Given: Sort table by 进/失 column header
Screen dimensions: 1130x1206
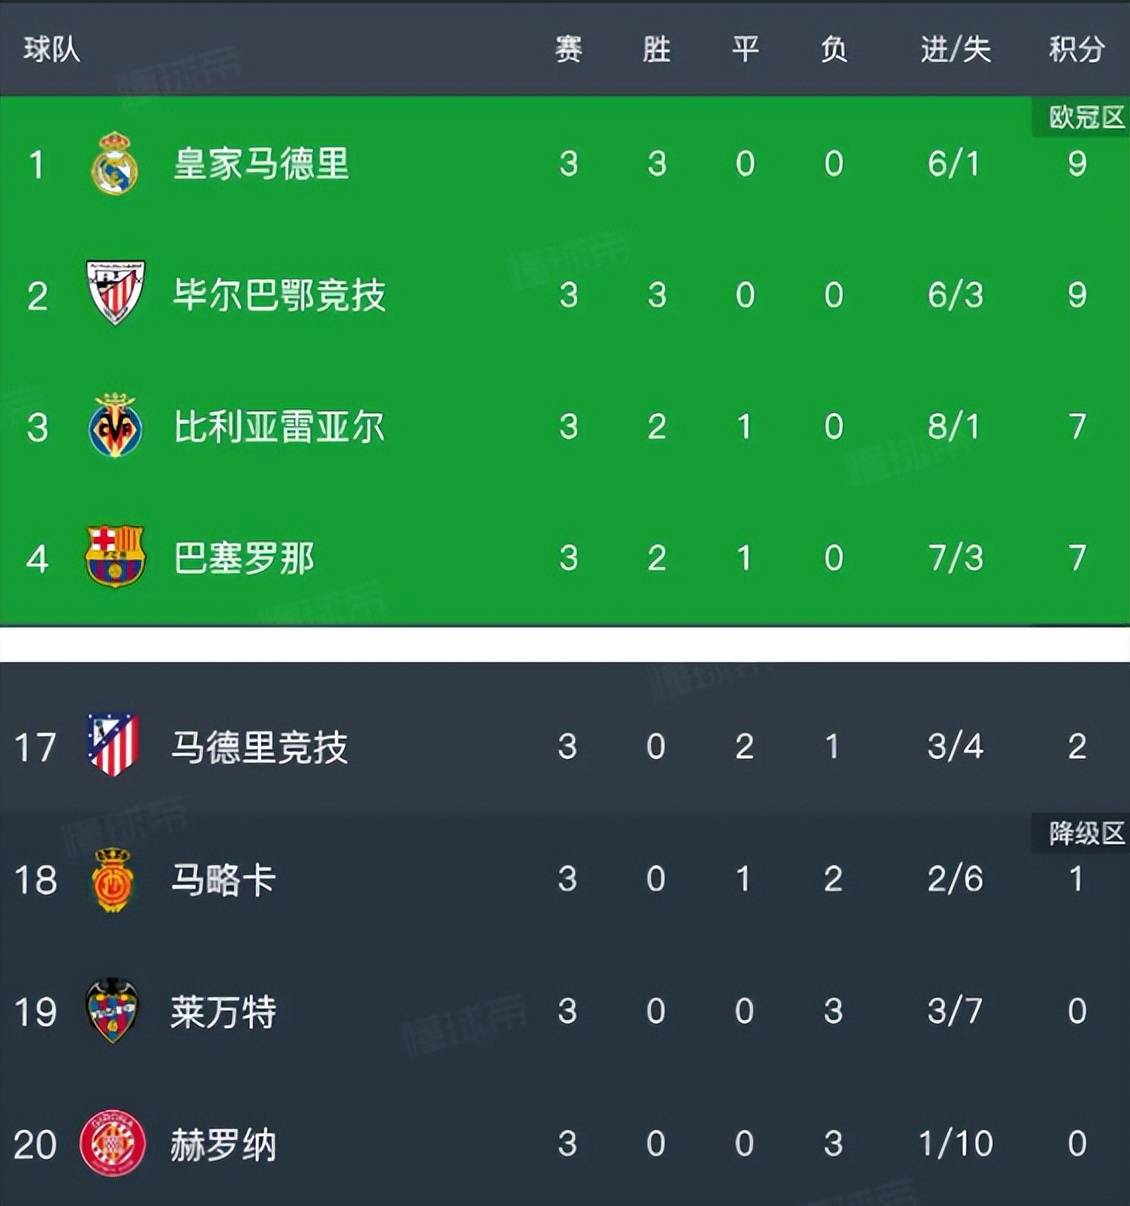Looking at the screenshot, I should pos(955,49).
